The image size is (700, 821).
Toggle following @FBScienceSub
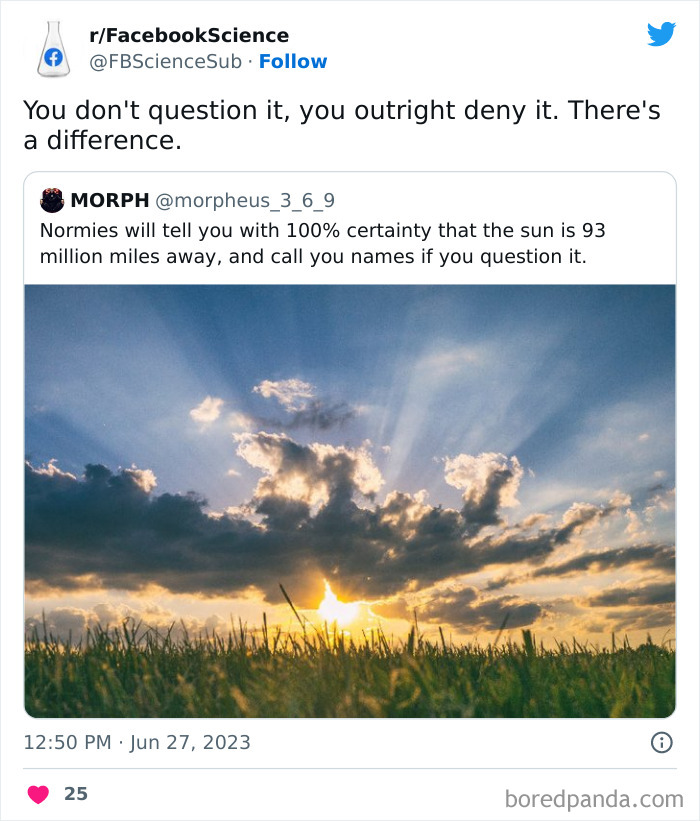pyautogui.click(x=293, y=61)
